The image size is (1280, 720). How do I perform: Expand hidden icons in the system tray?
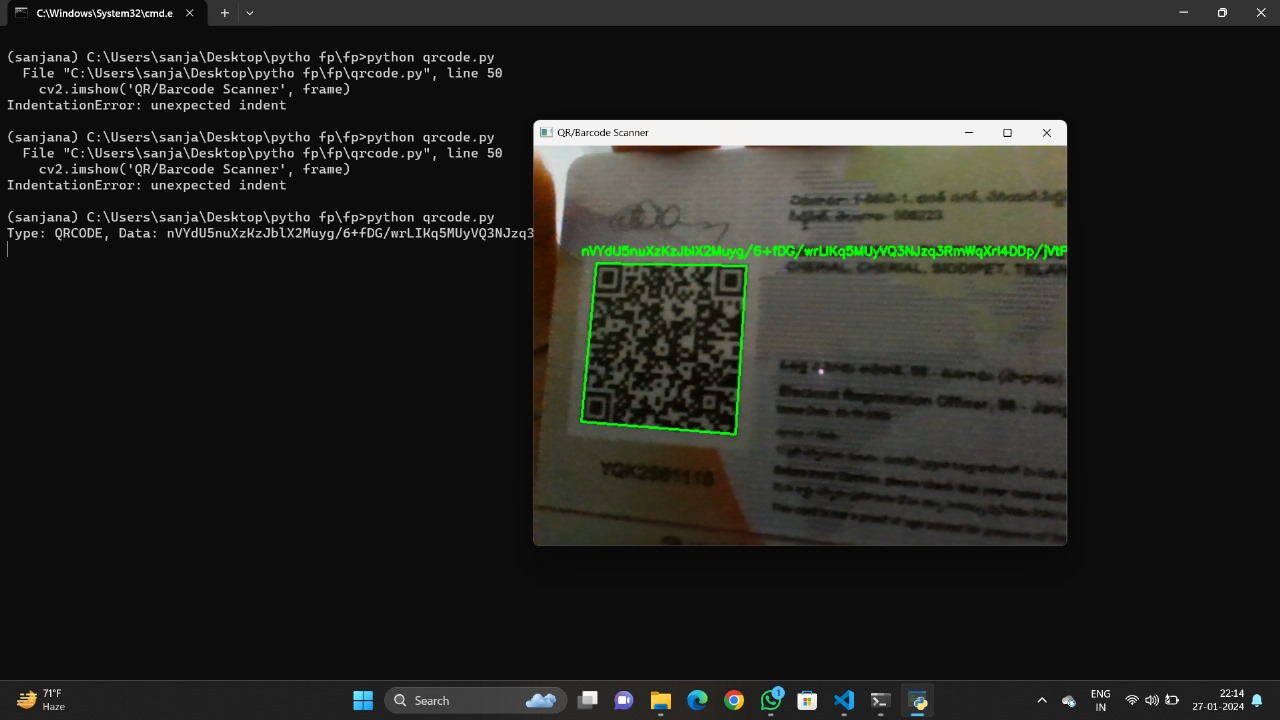tap(1042, 700)
